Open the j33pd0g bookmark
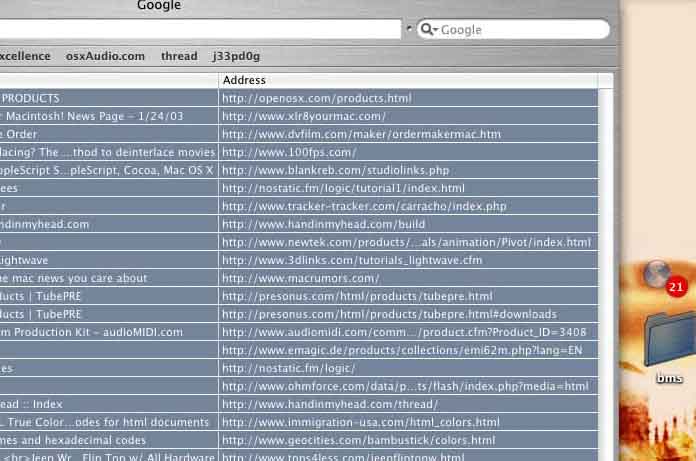The image size is (696, 461). (236, 56)
